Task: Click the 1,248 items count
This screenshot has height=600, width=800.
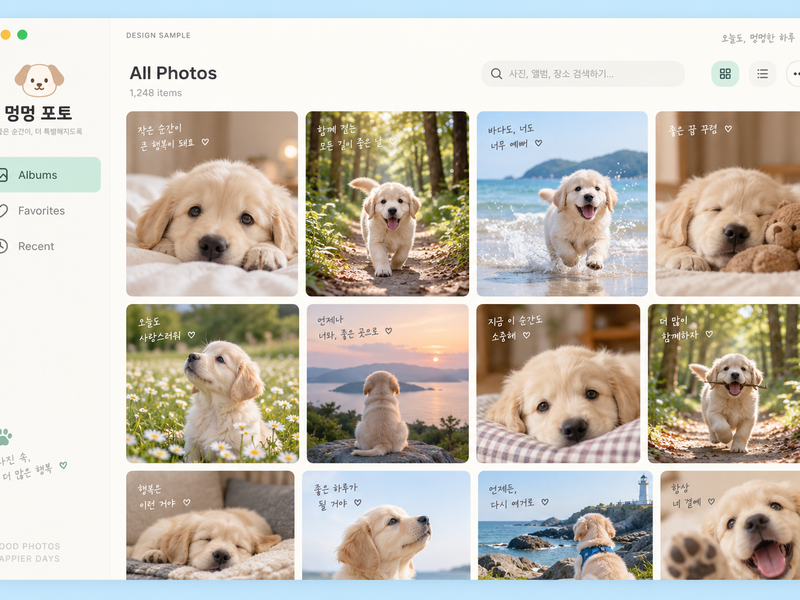Action: pyautogui.click(x=156, y=93)
